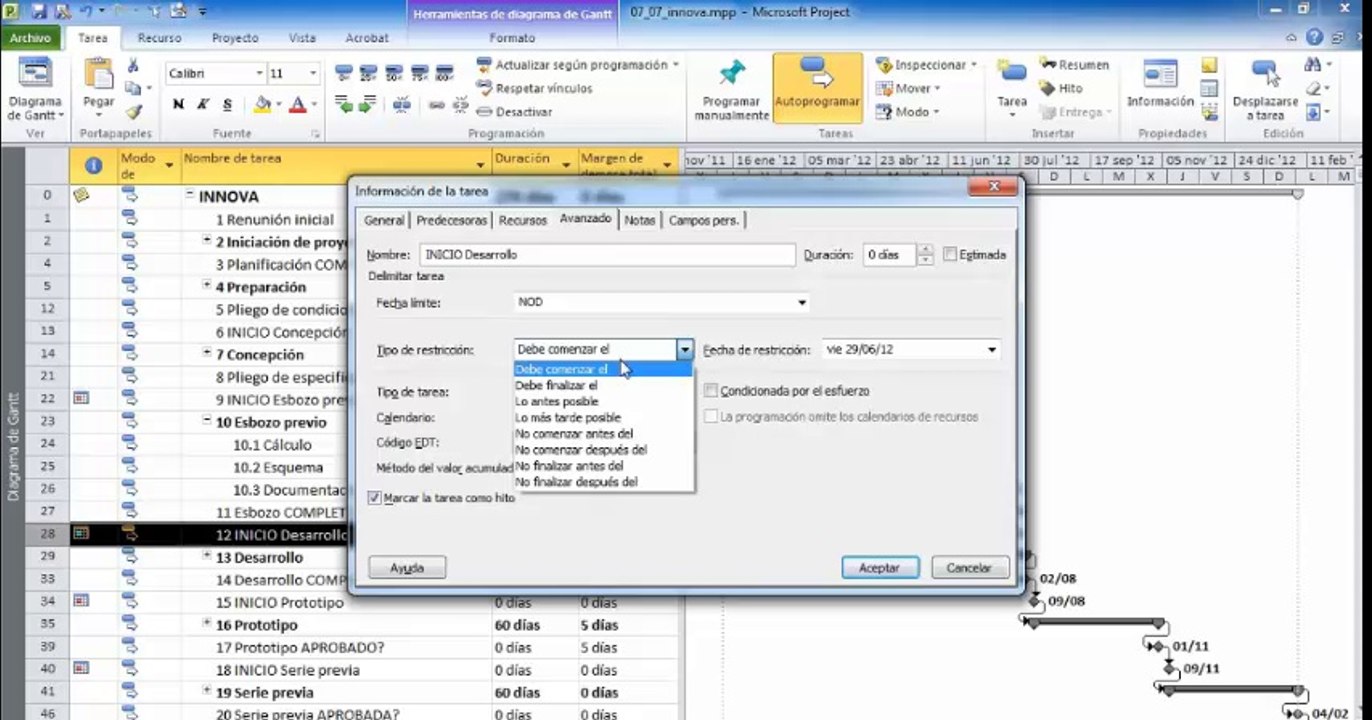Screen dimensions: 1372x720
Task: Click Respetar vínculos in Programación group
Action: 535,89
